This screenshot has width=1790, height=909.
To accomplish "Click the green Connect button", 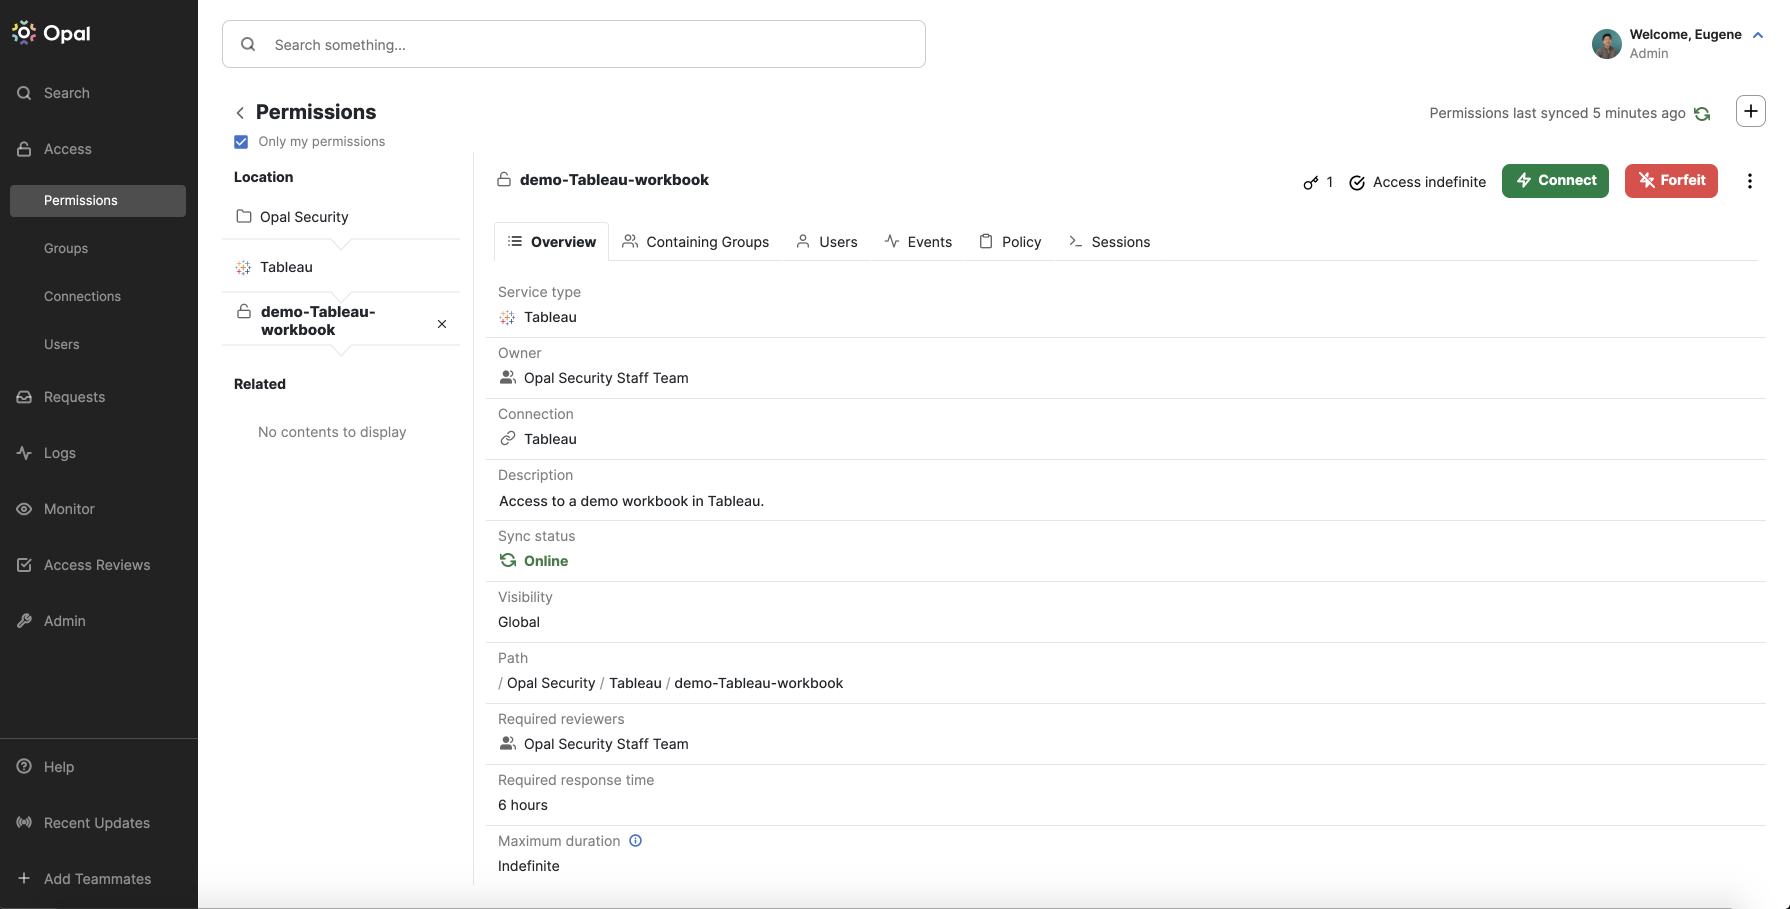I will point(1555,181).
